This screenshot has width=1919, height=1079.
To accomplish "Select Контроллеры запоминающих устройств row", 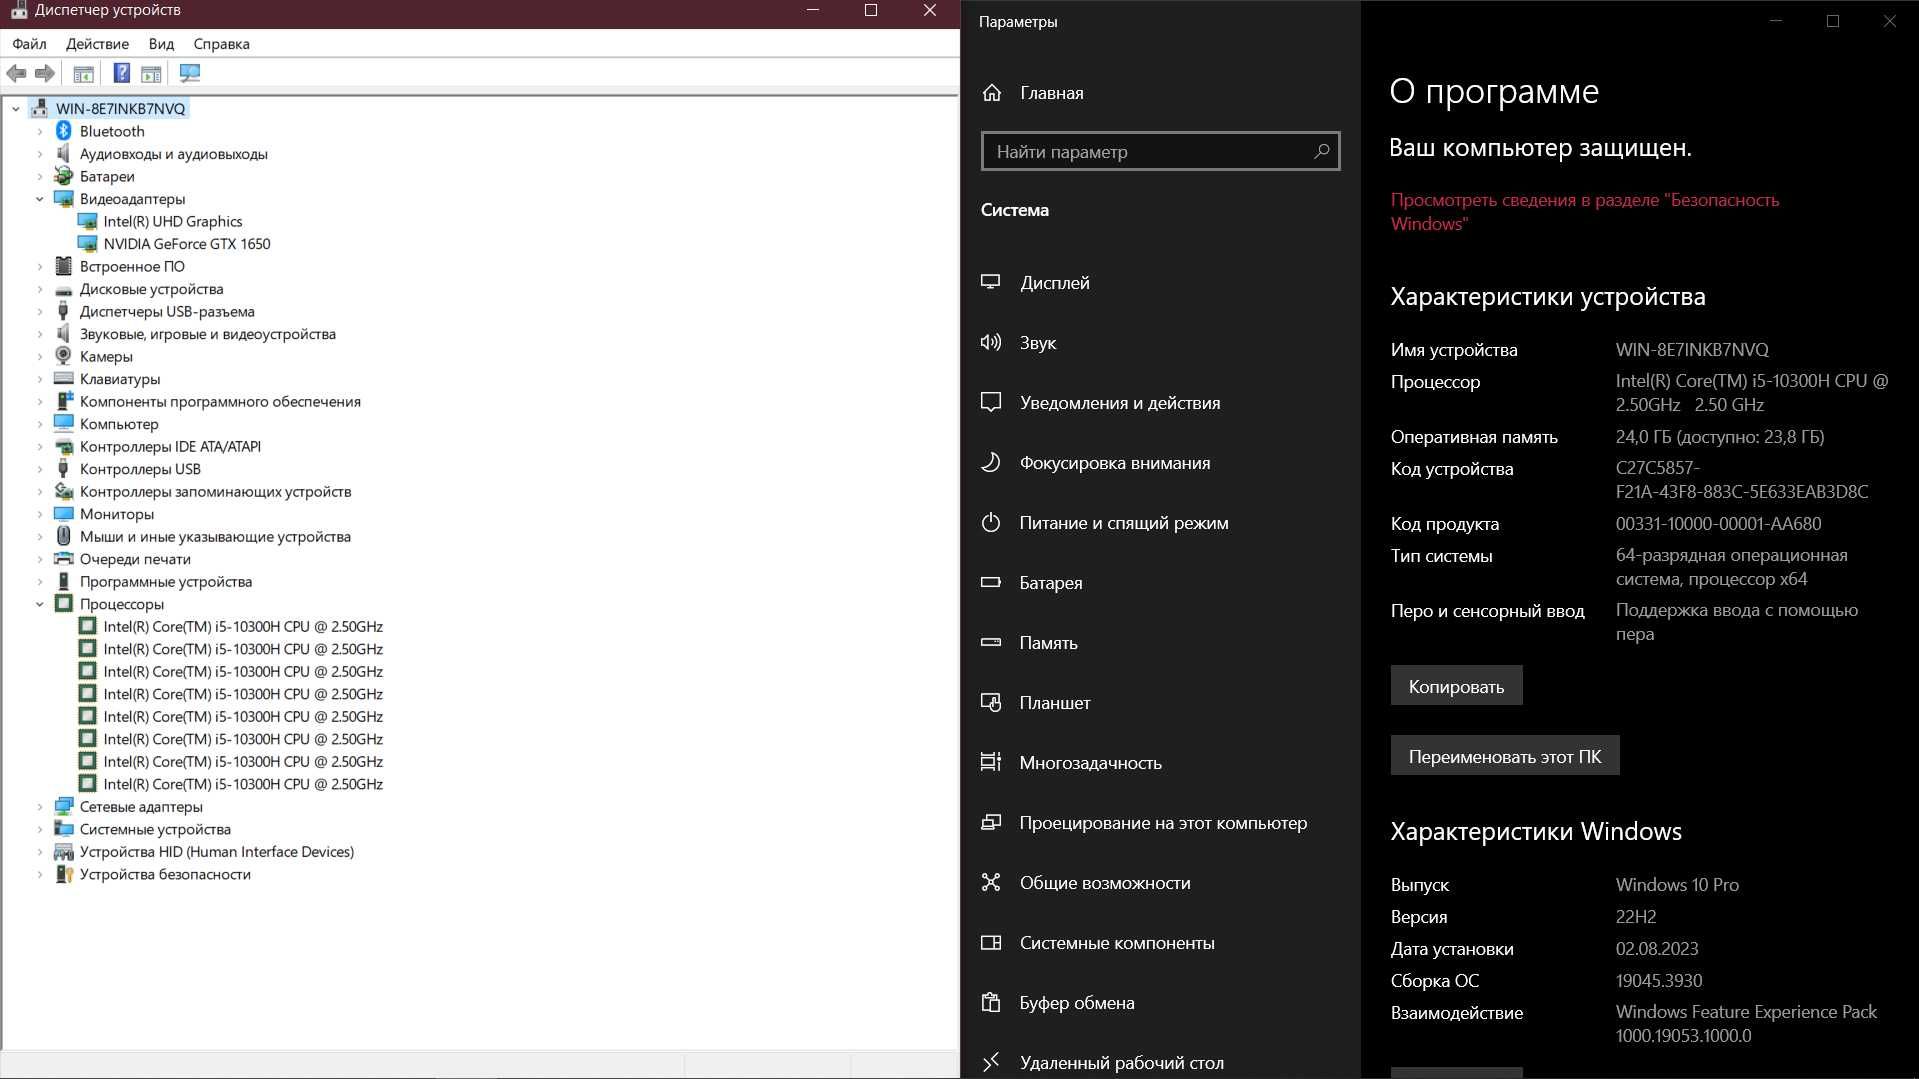I will 215,491.
